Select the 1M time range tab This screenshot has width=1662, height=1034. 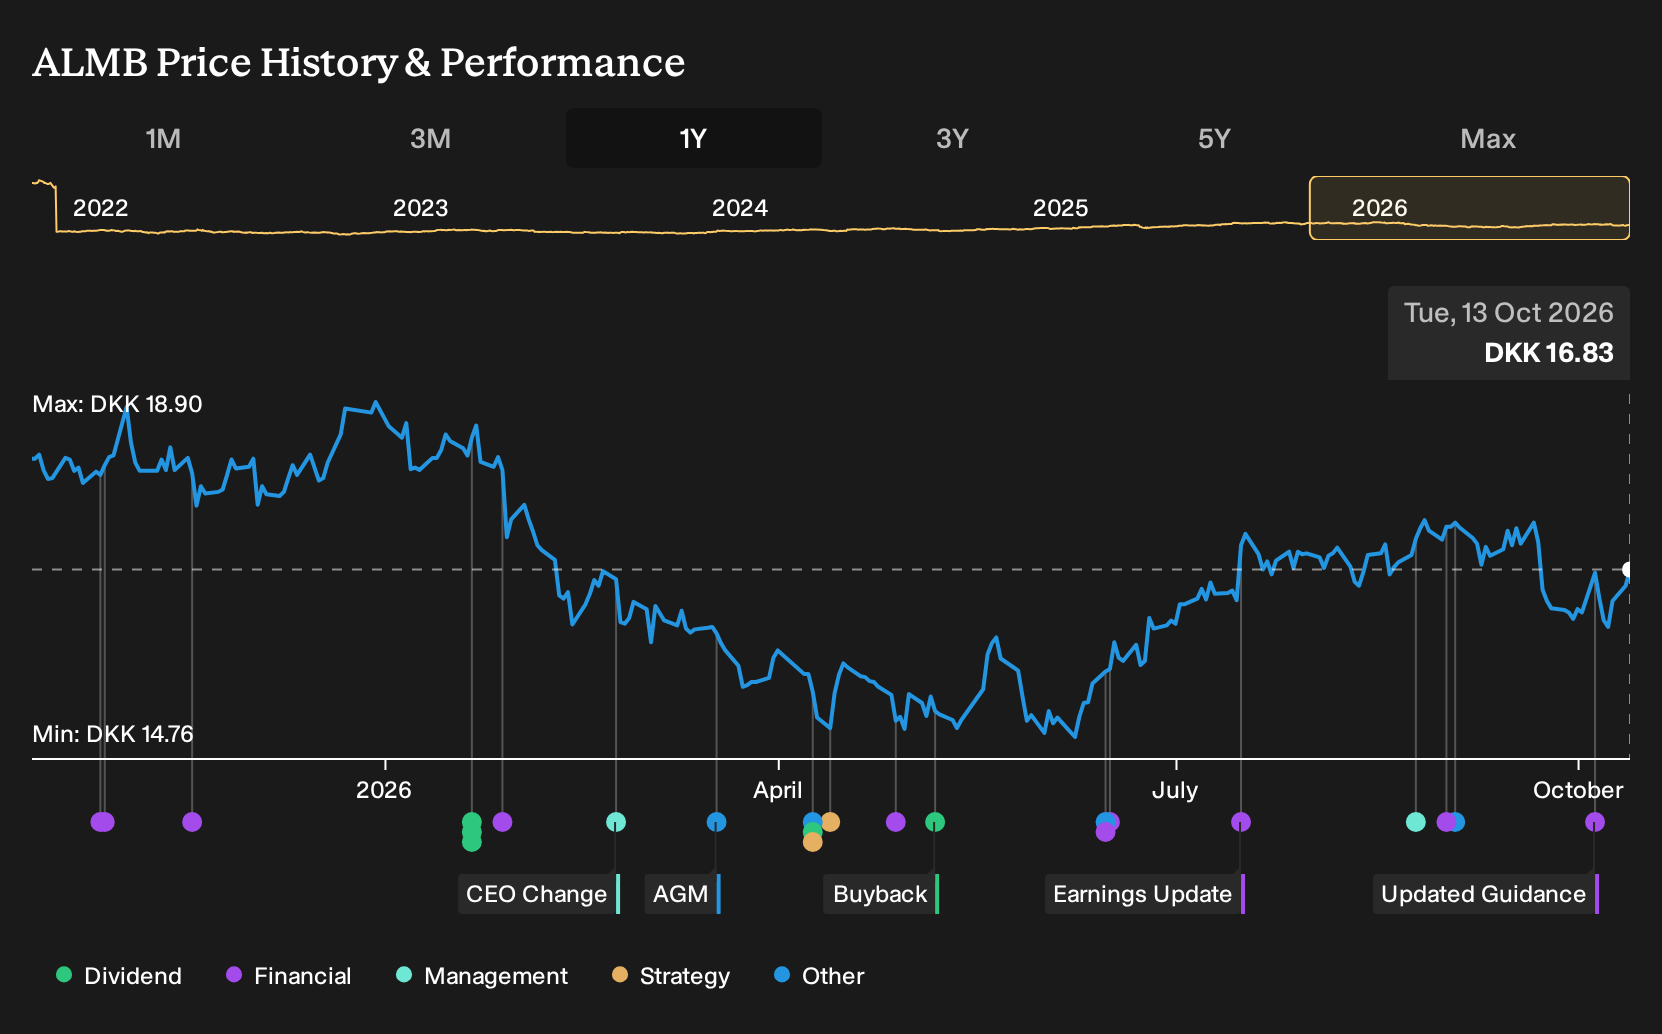pyautogui.click(x=163, y=138)
